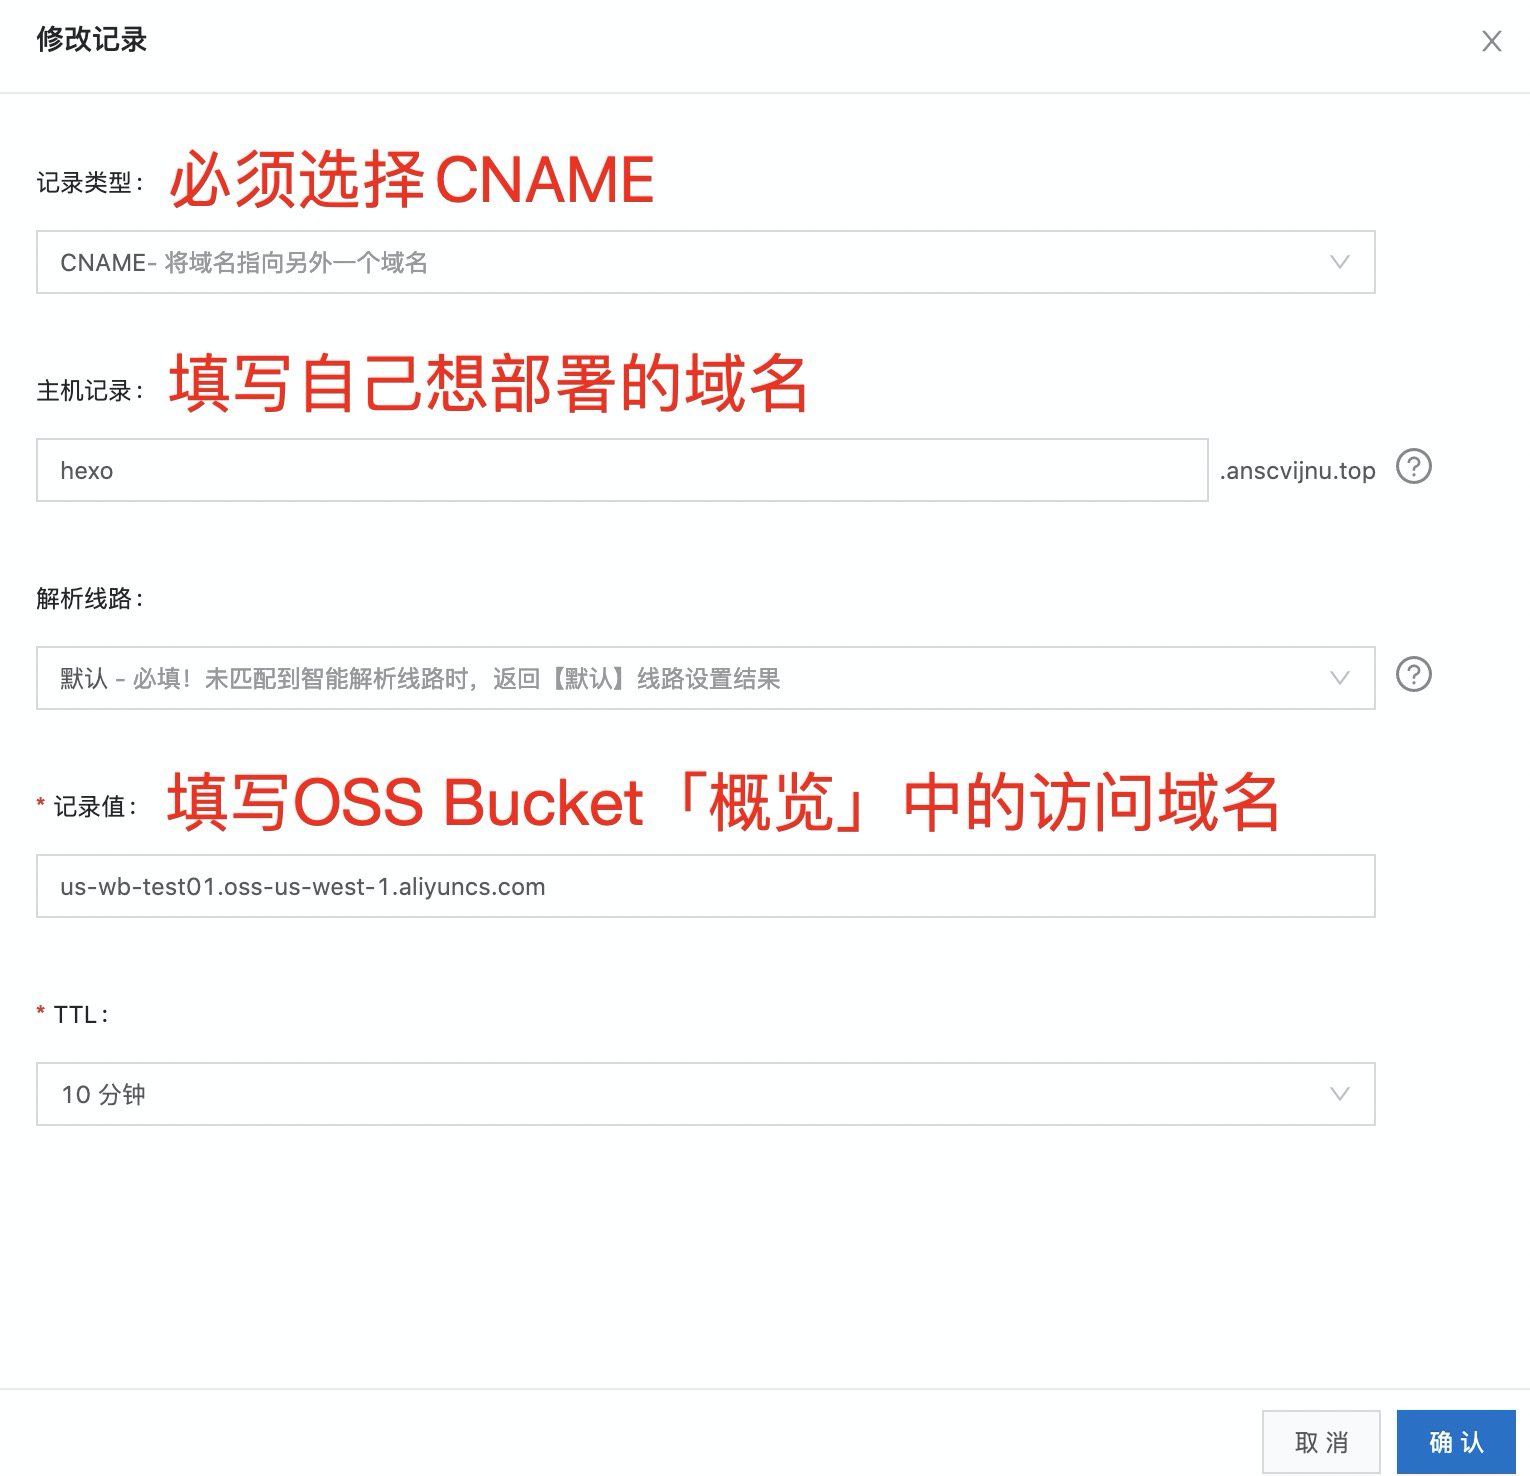1530x1476 pixels.
Task: Click chevron arrow in TTL selector
Action: point(1340,1094)
